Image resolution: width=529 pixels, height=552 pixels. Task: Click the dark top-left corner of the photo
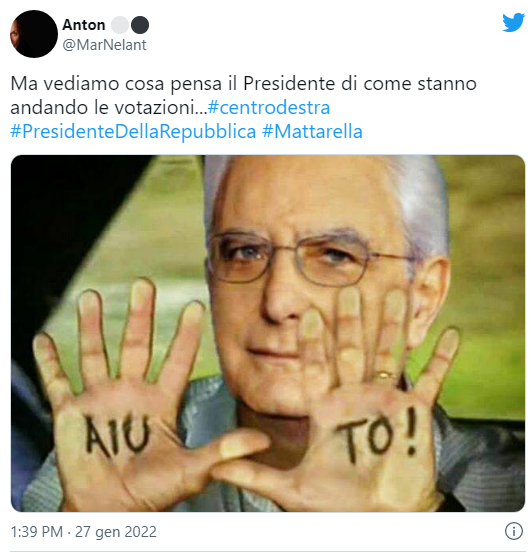(53, 197)
